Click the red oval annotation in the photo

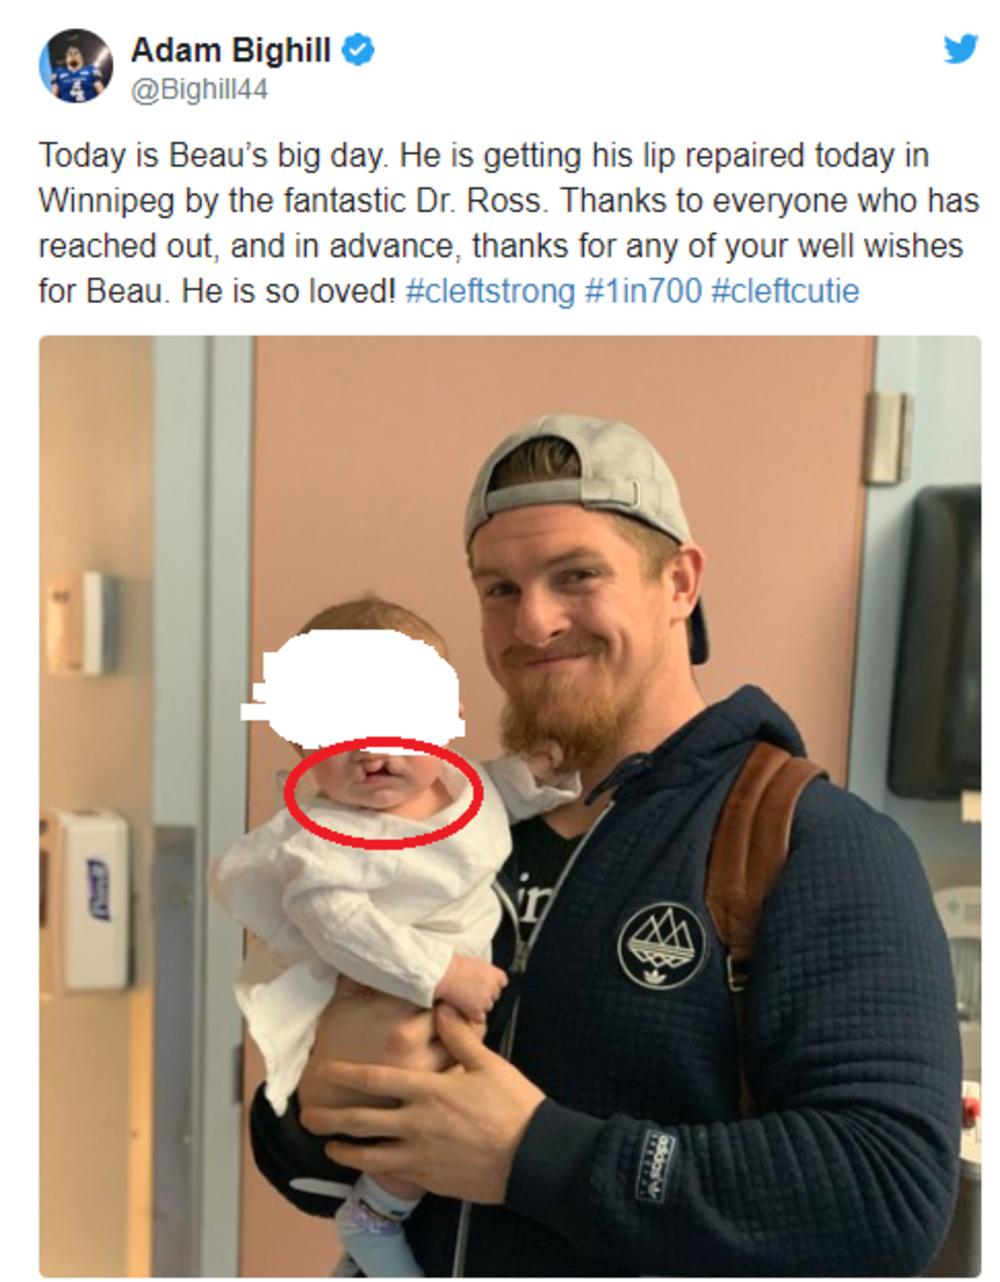click(384, 793)
